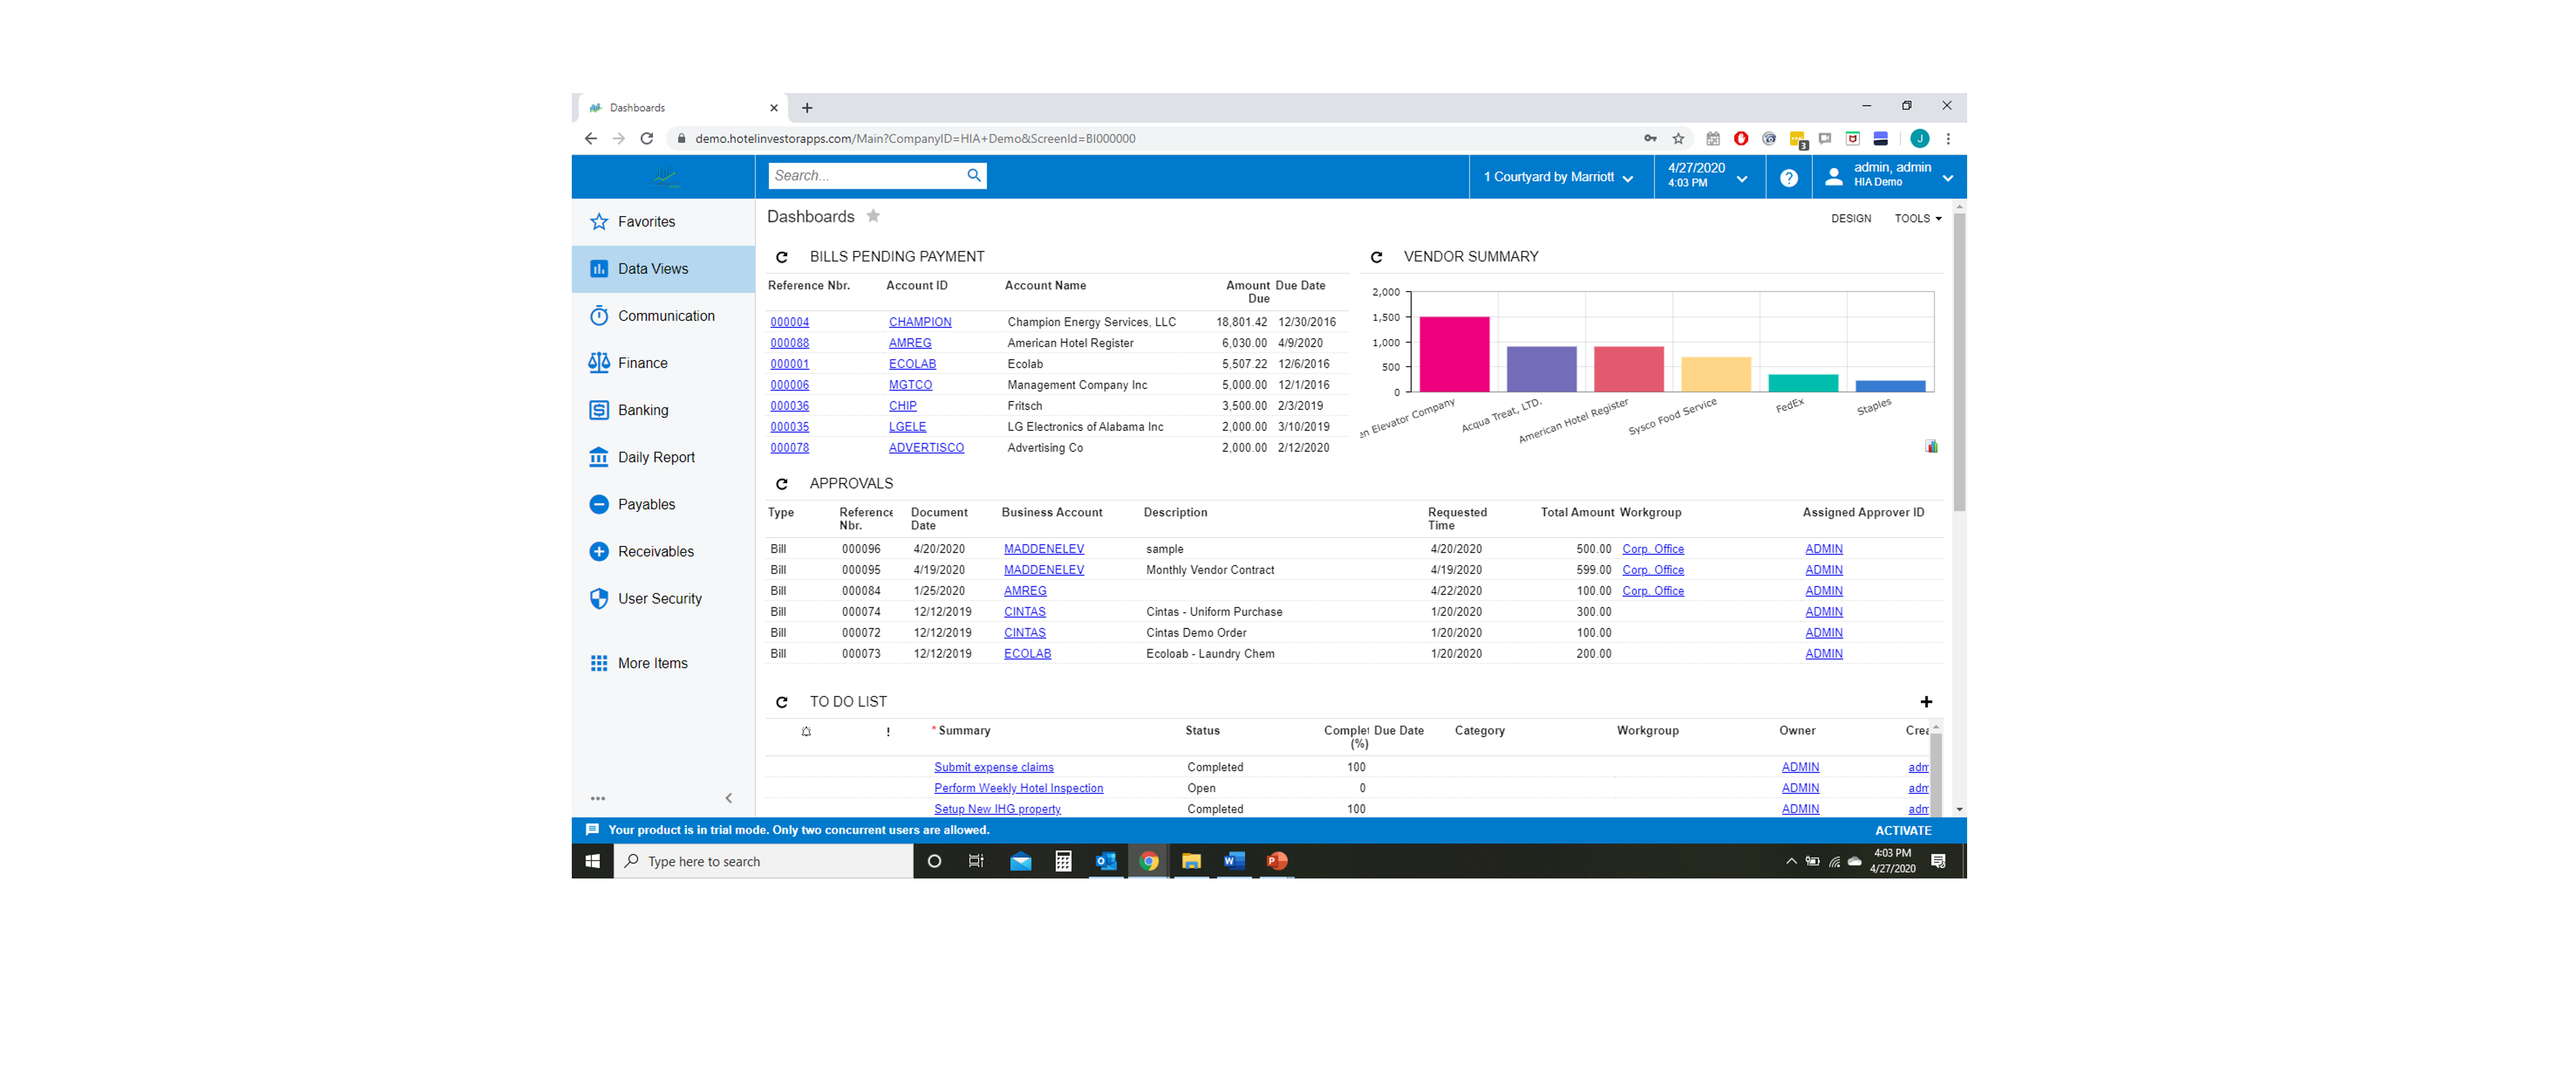Click the purple Acqua Treat bar
This screenshot has height=1088, width=2576.
[1541, 369]
